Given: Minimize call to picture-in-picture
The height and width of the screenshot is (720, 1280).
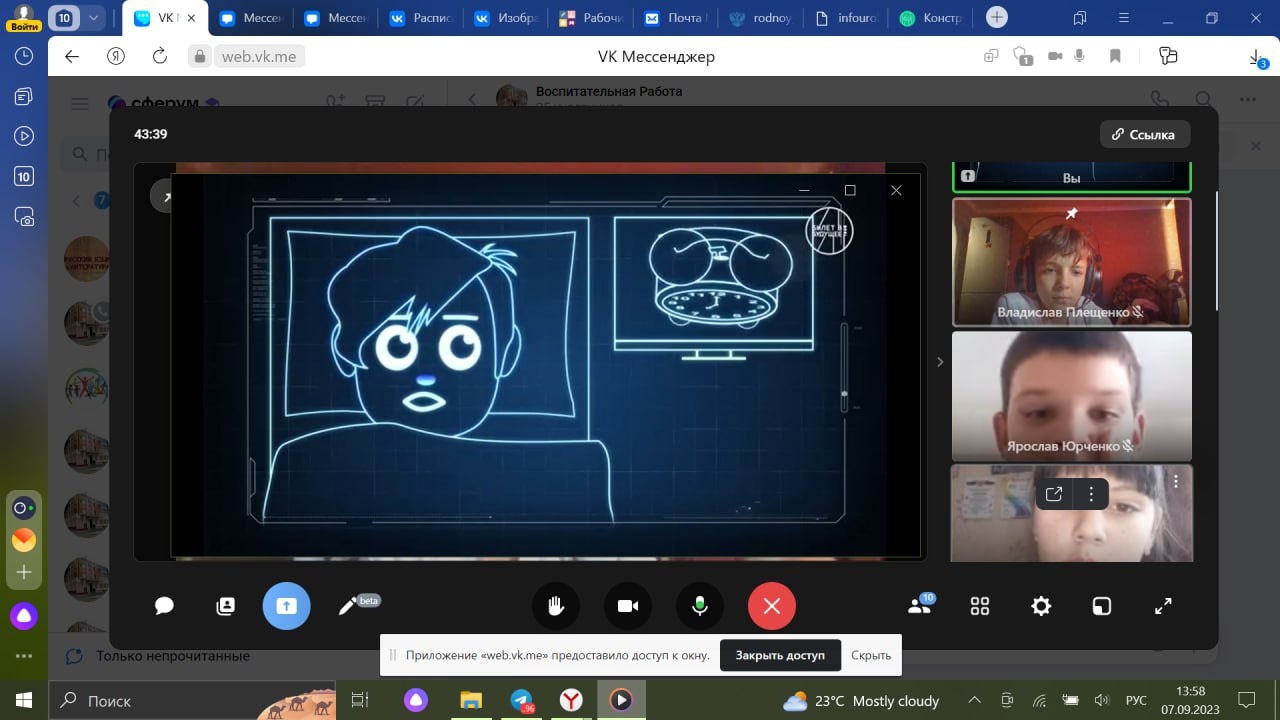Looking at the screenshot, I should [x=1102, y=606].
